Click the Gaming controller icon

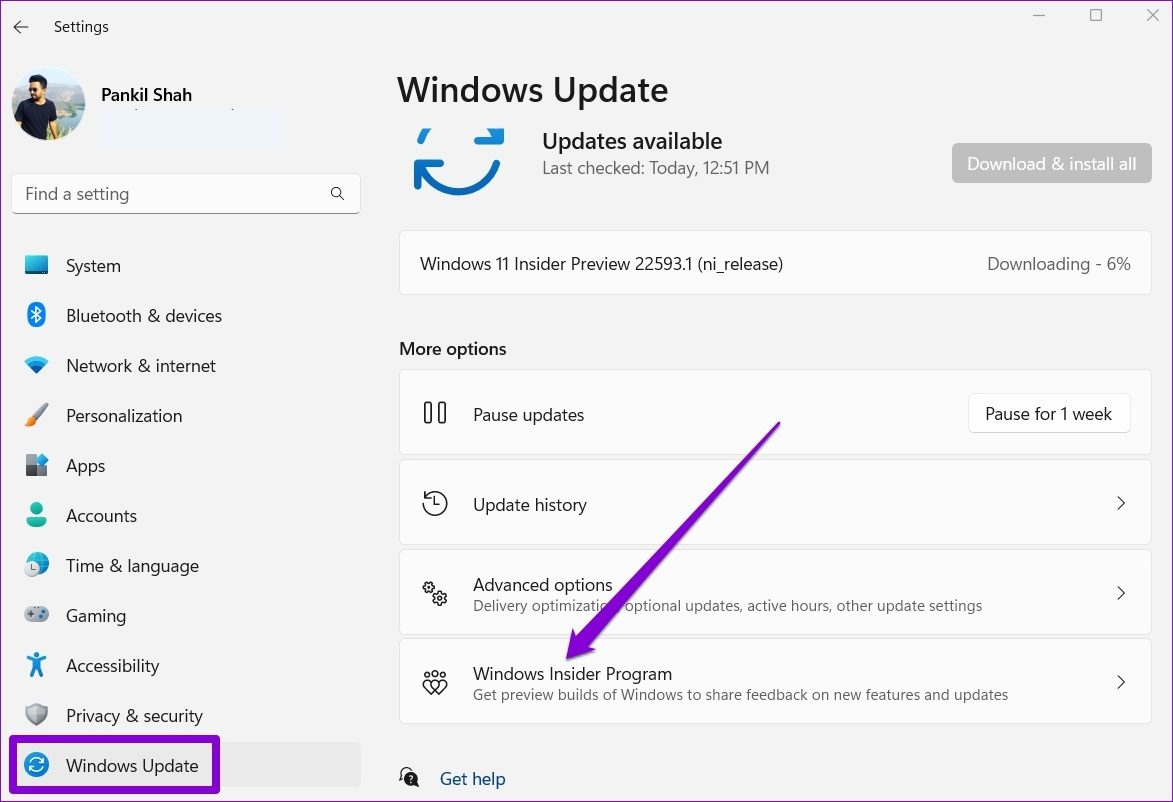(36, 615)
